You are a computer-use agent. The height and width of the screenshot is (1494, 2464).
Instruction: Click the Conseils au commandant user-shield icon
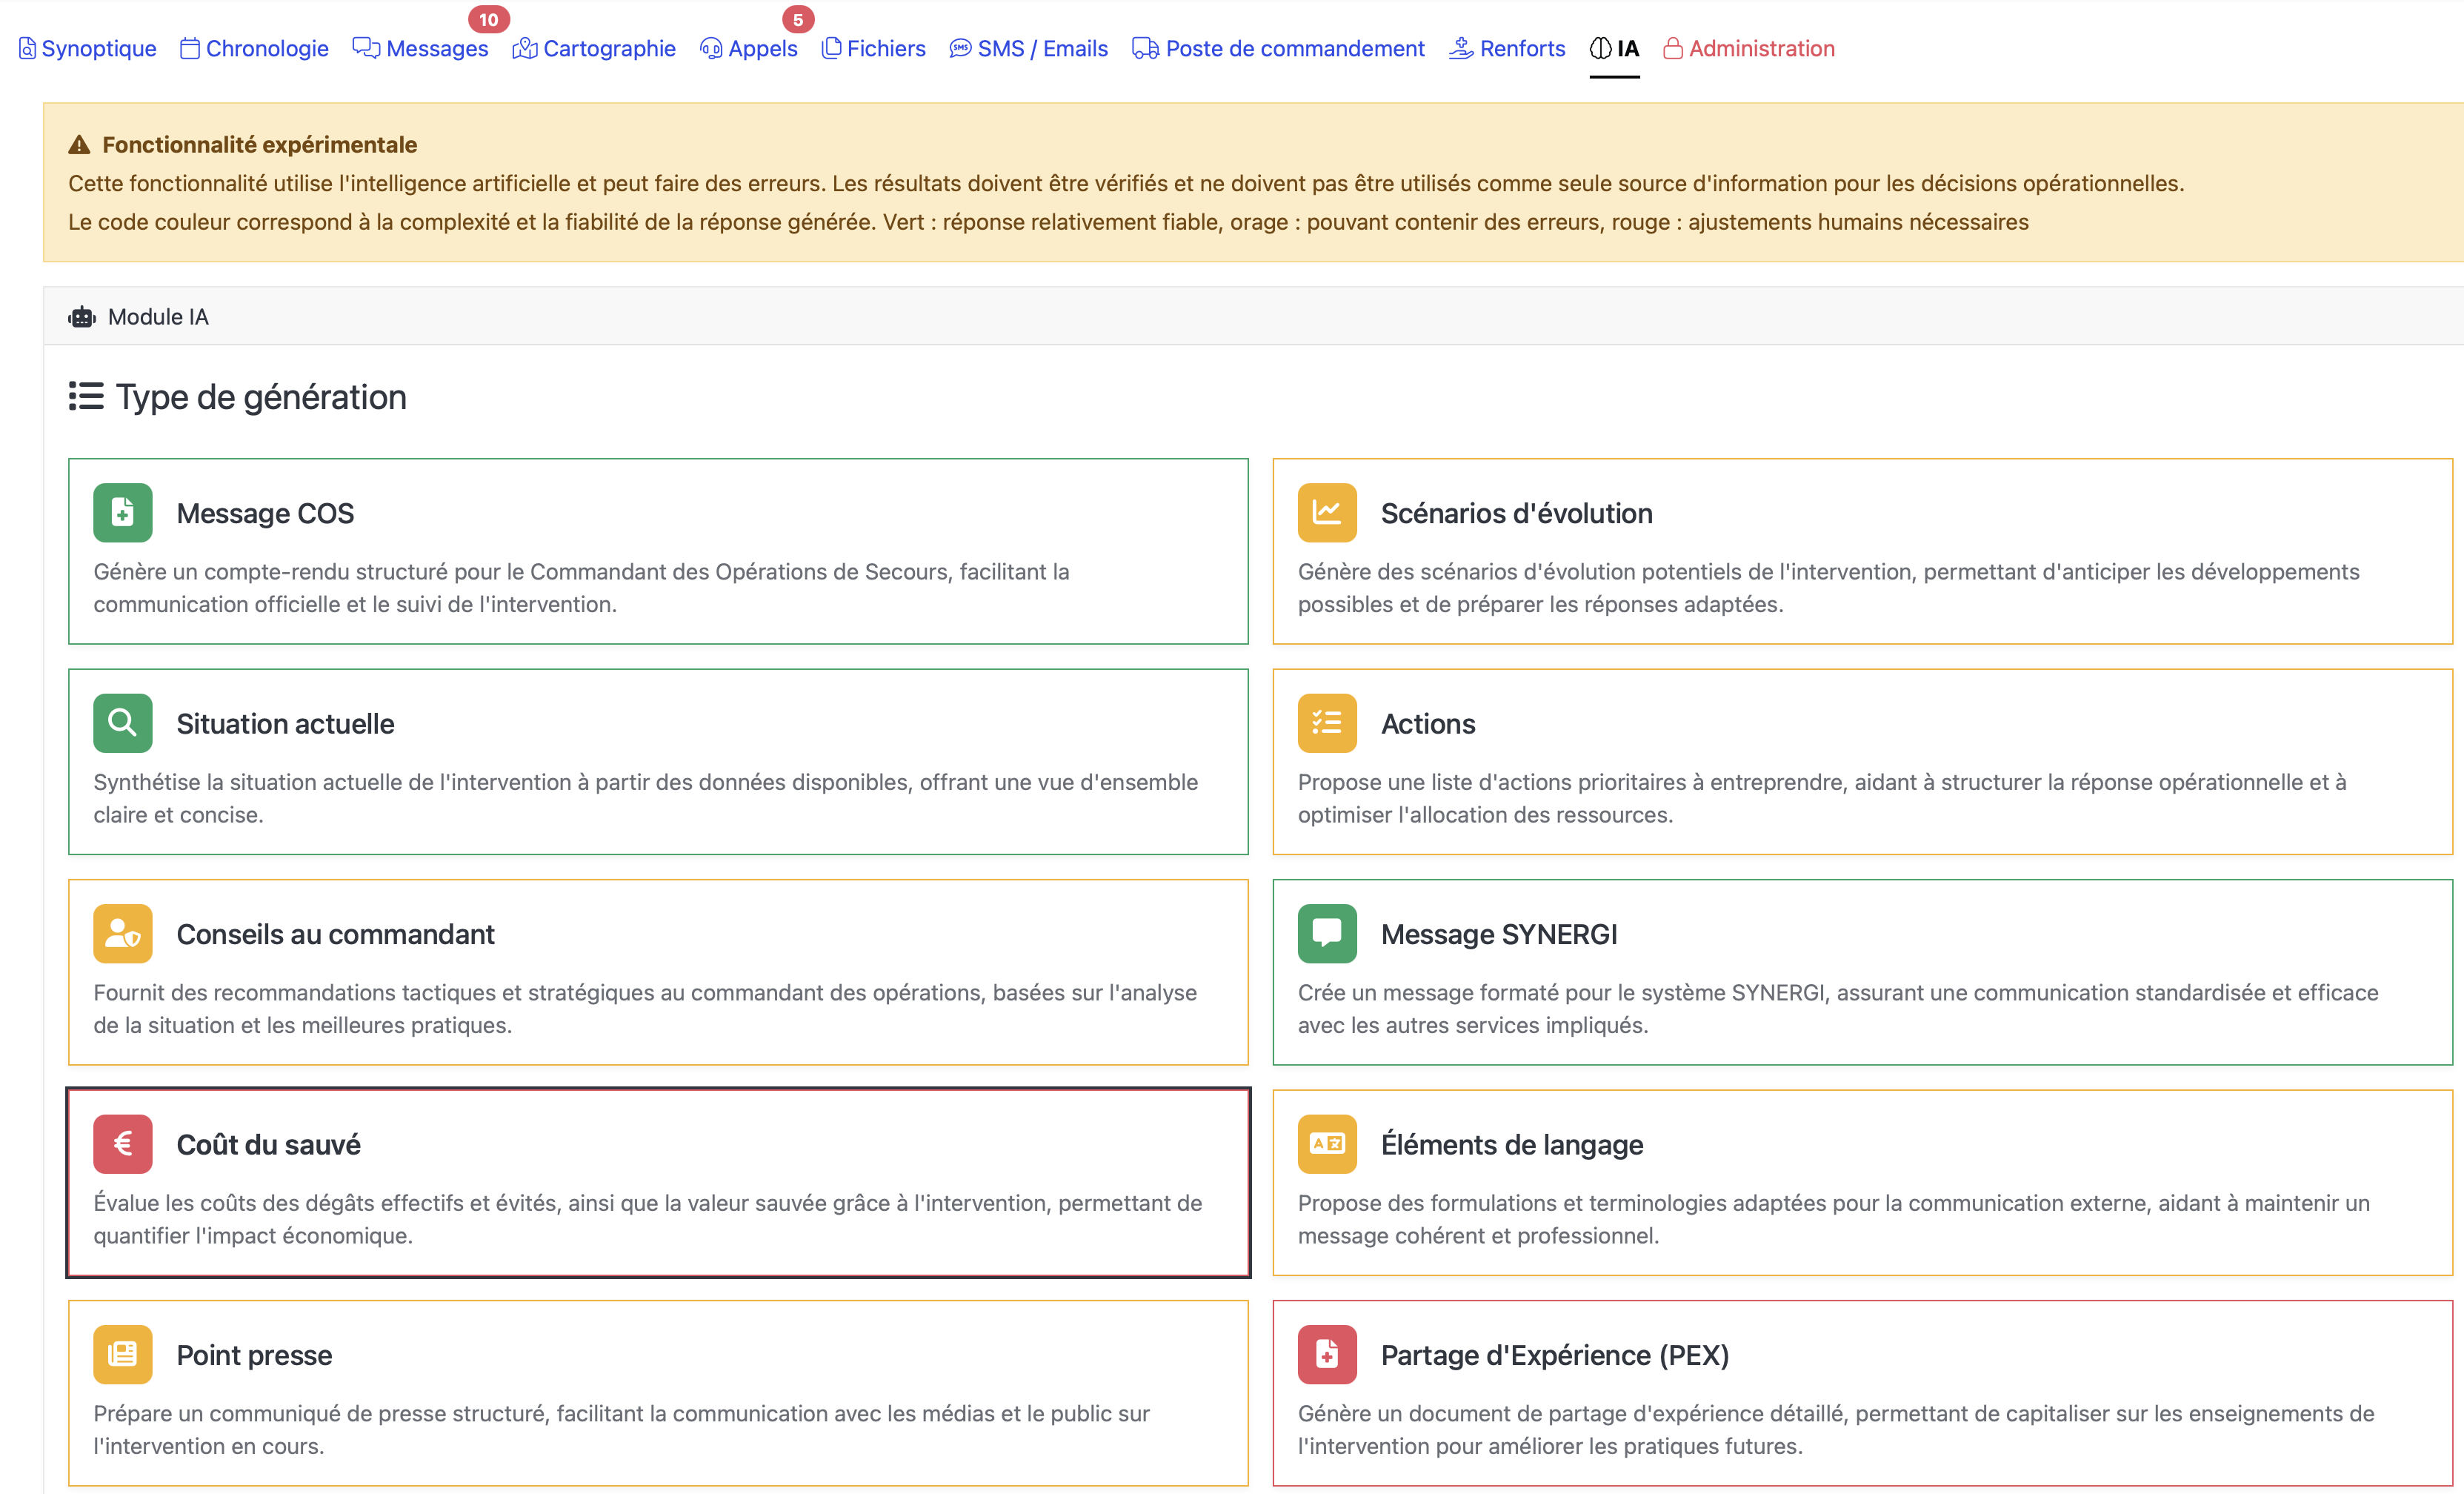[122, 933]
